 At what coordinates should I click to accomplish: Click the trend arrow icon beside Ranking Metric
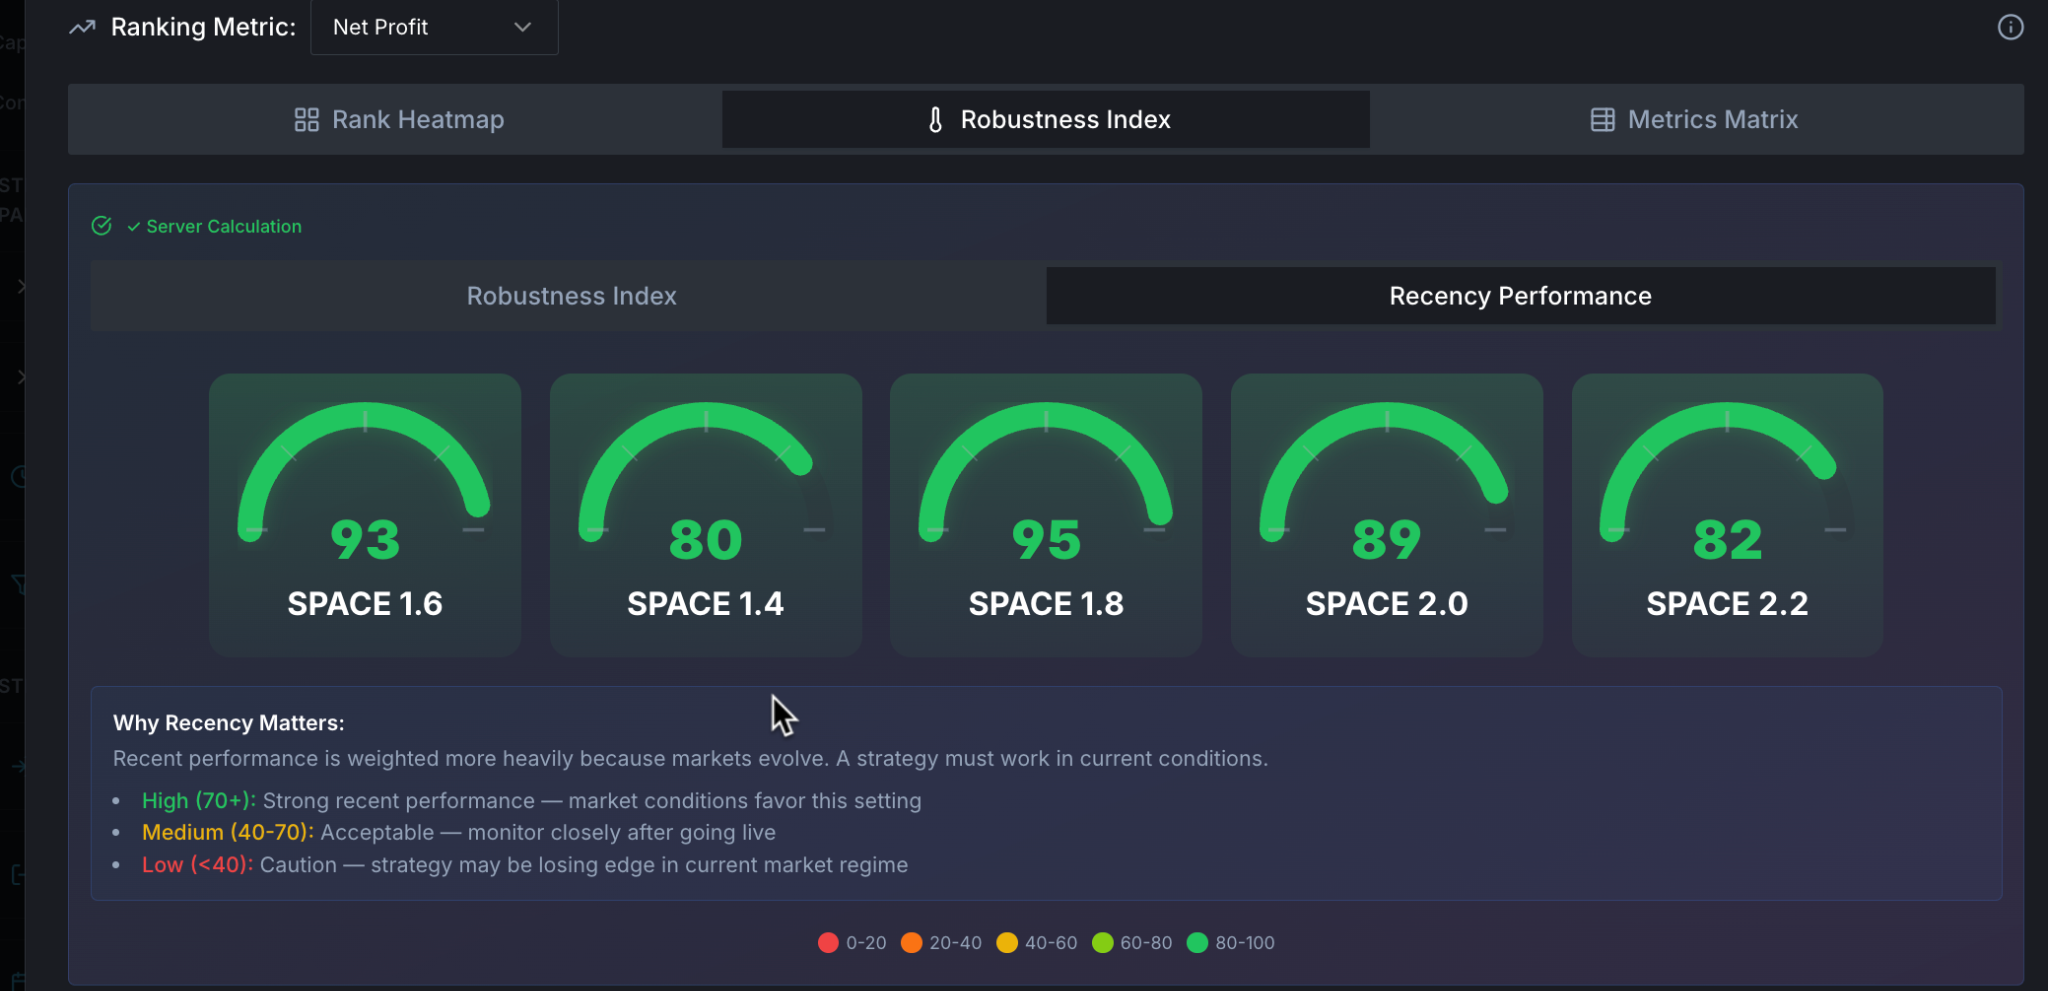point(82,27)
